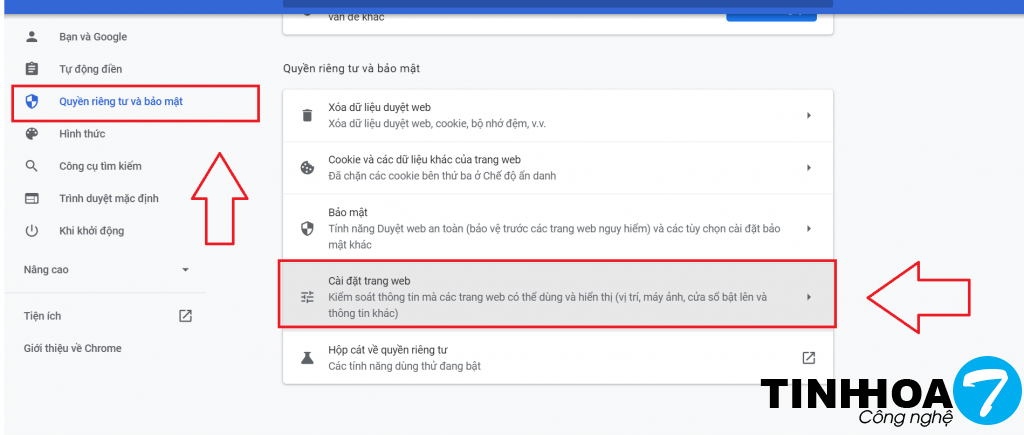This screenshot has width=1024, height=435.
Task: Open external link icon for Hộp cát row
Action: tap(808, 358)
